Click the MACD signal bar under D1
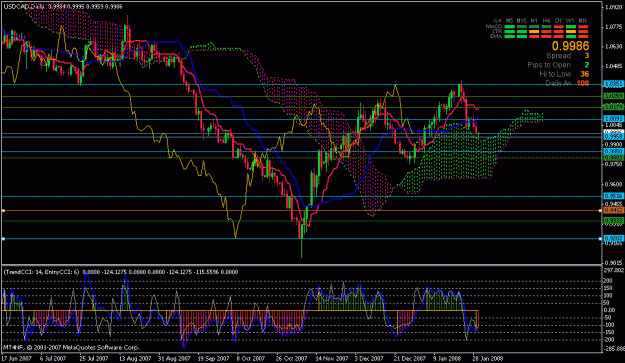625x363 pixels. 559,27
